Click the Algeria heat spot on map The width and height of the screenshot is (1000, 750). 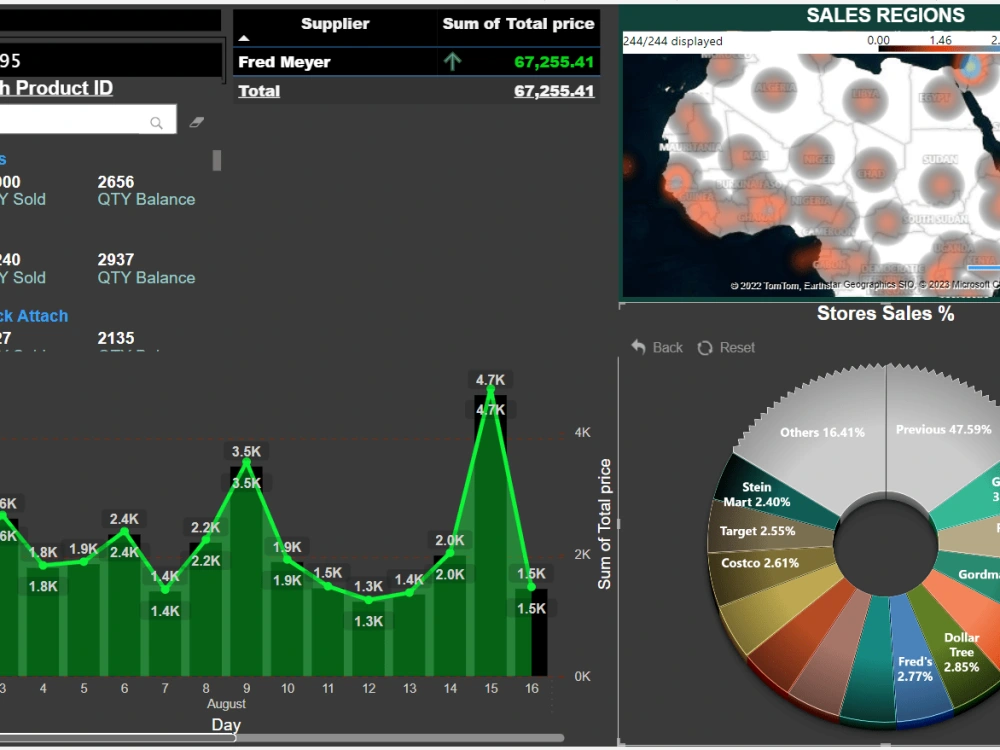point(775,88)
